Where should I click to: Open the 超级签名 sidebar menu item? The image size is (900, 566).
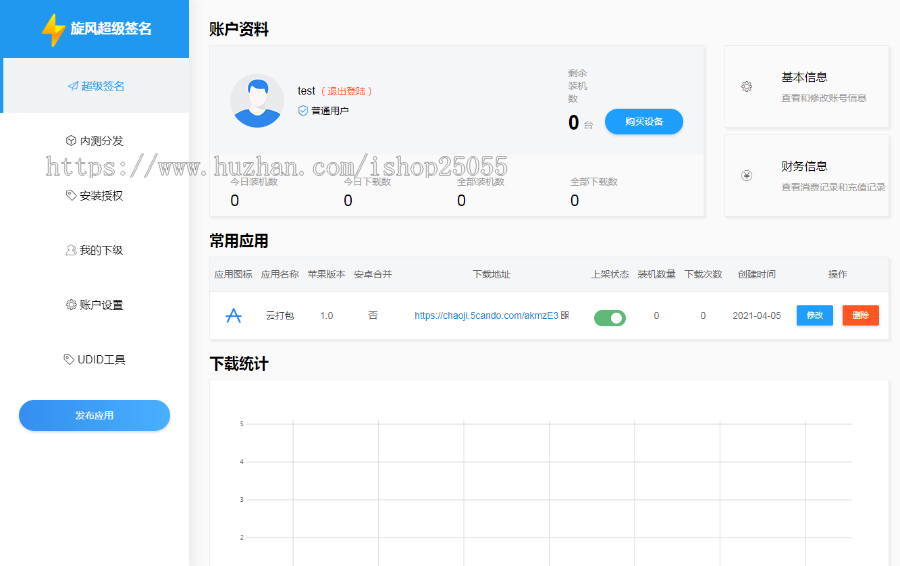point(96,86)
